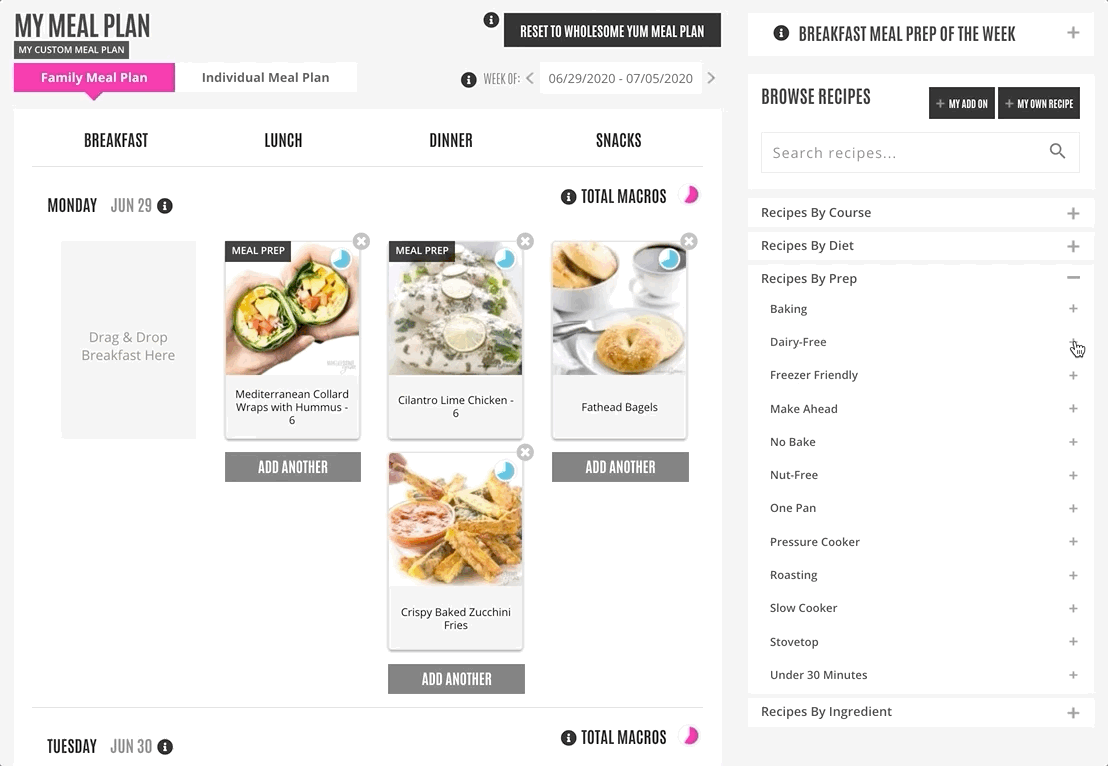Go to the next week arrow
Screen dimensions: 1108x766
pyautogui.click(x=711, y=78)
